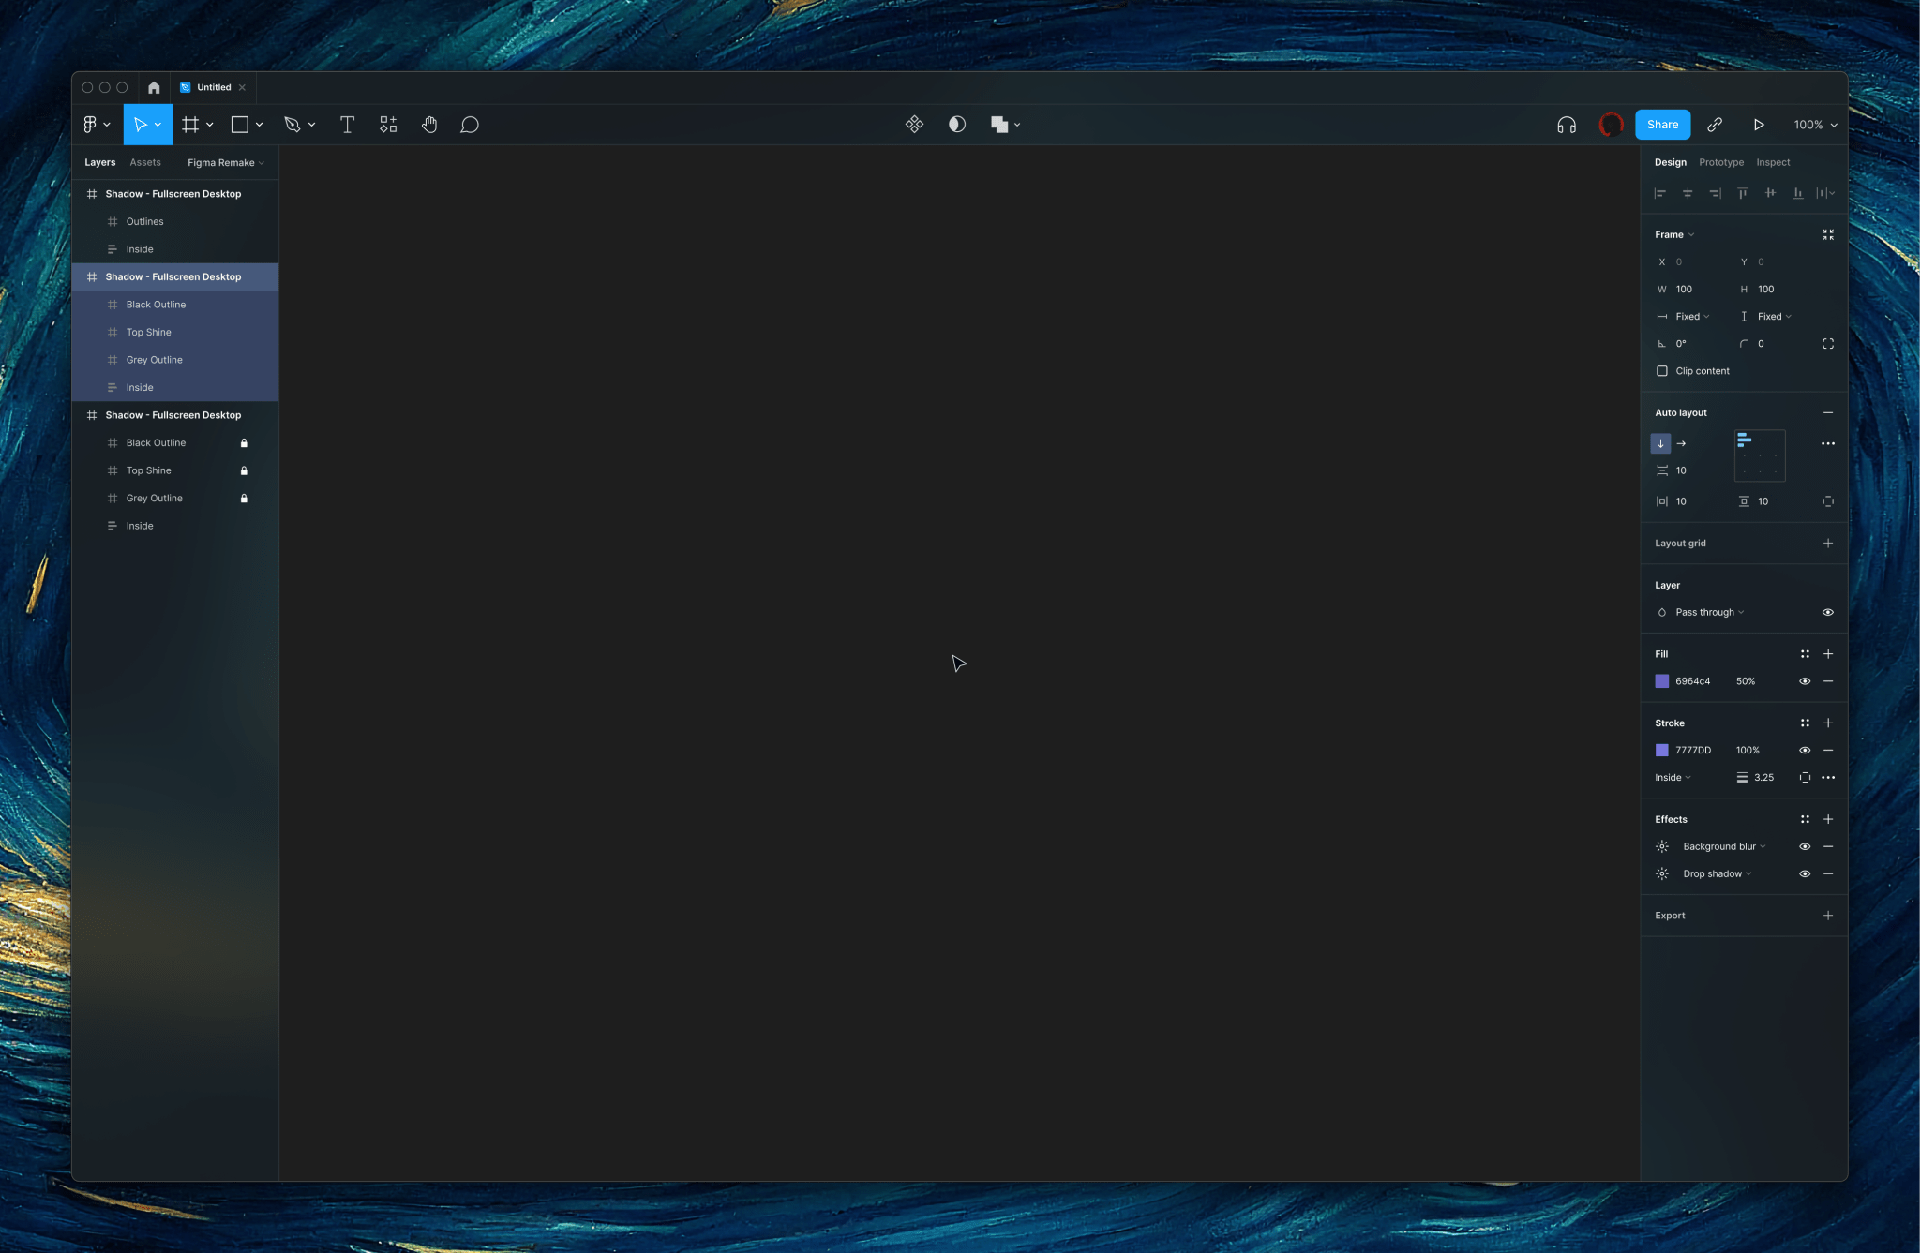The width and height of the screenshot is (1920, 1253).
Task: Click the Present play icon
Action: tap(1758, 125)
